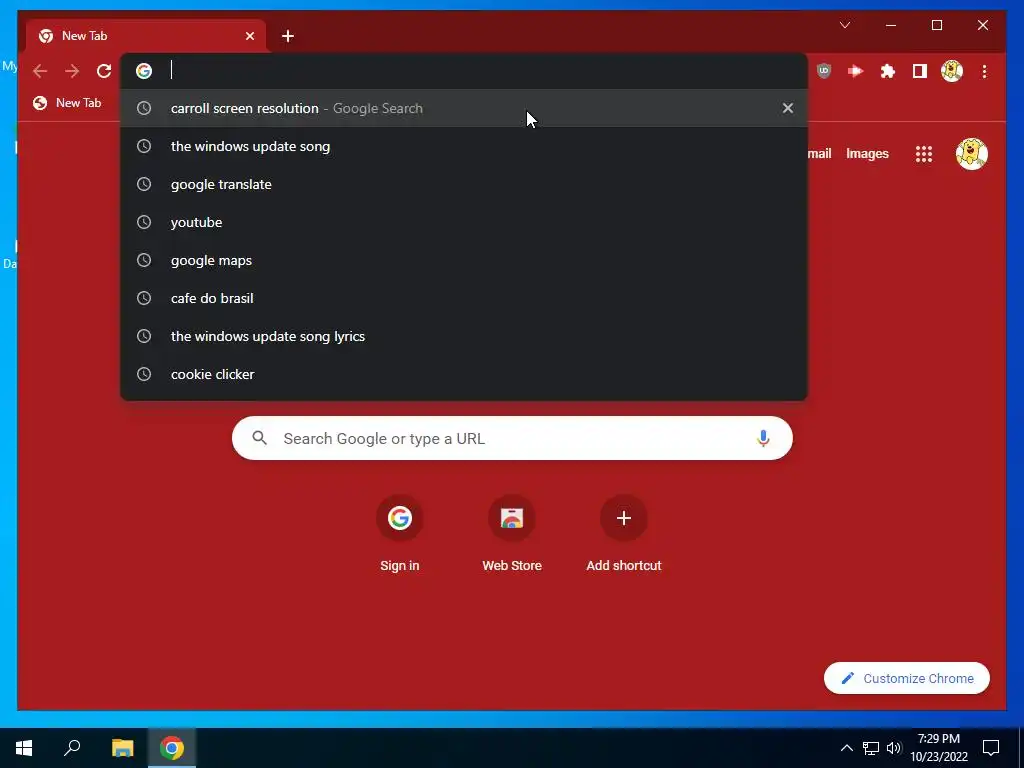
Task: Toggle the Chrome side panel
Action: click(920, 71)
